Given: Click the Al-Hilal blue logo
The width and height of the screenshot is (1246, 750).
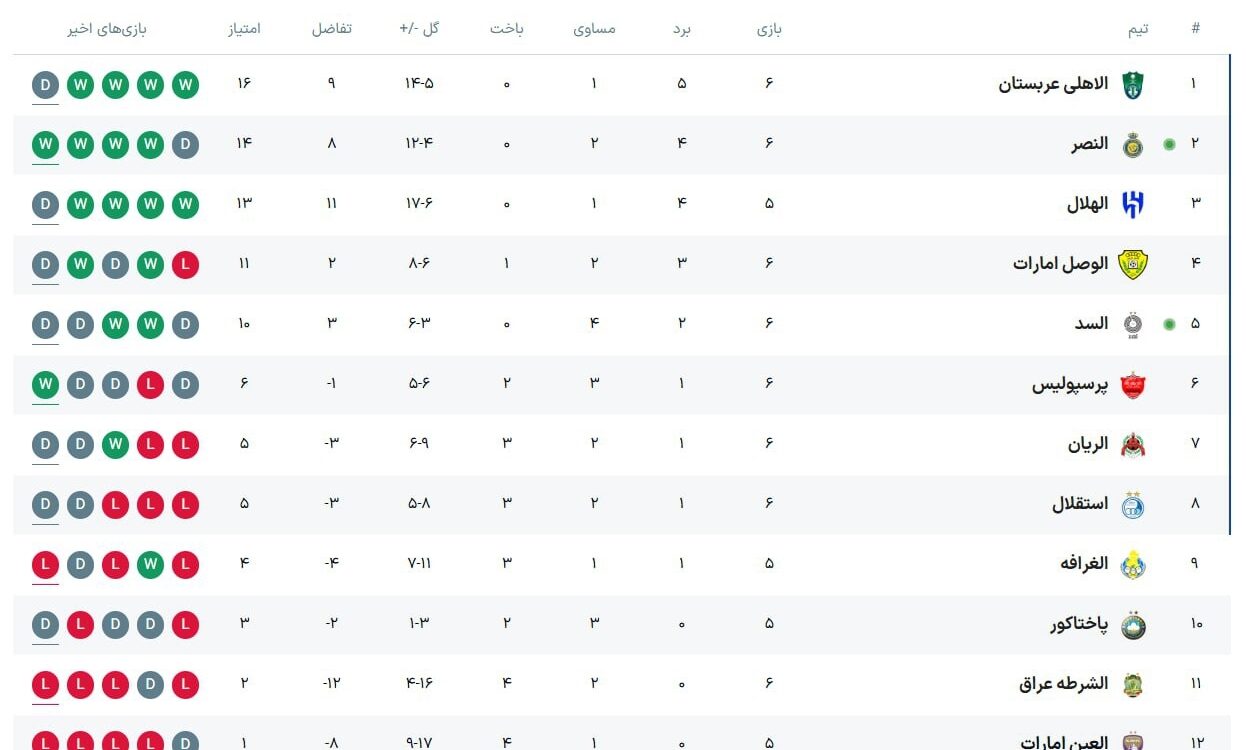Looking at the screenshot, I should [1132, 205].
